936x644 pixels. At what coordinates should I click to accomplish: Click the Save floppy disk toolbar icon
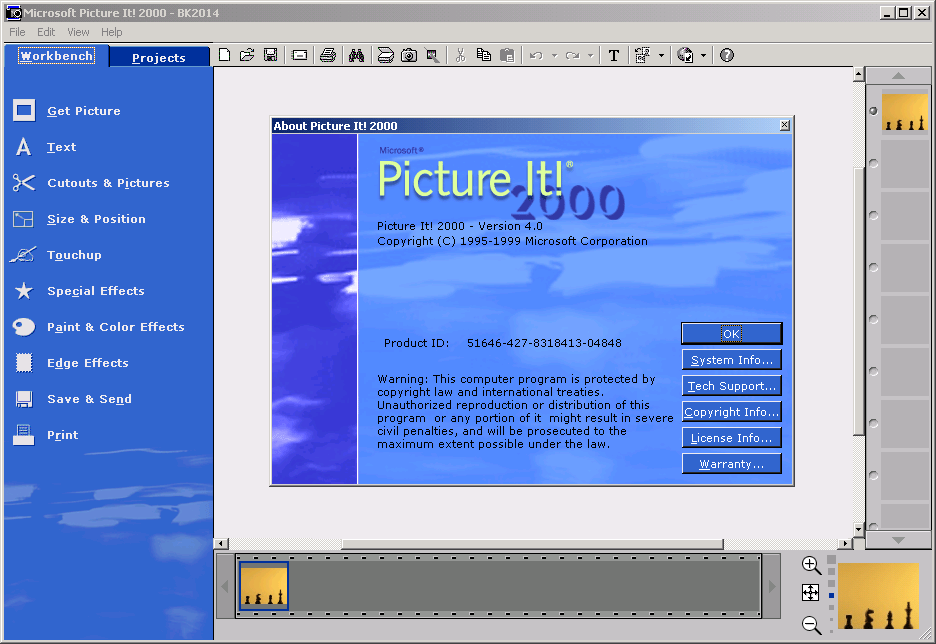pyautogui.click(x=270, y=56)
